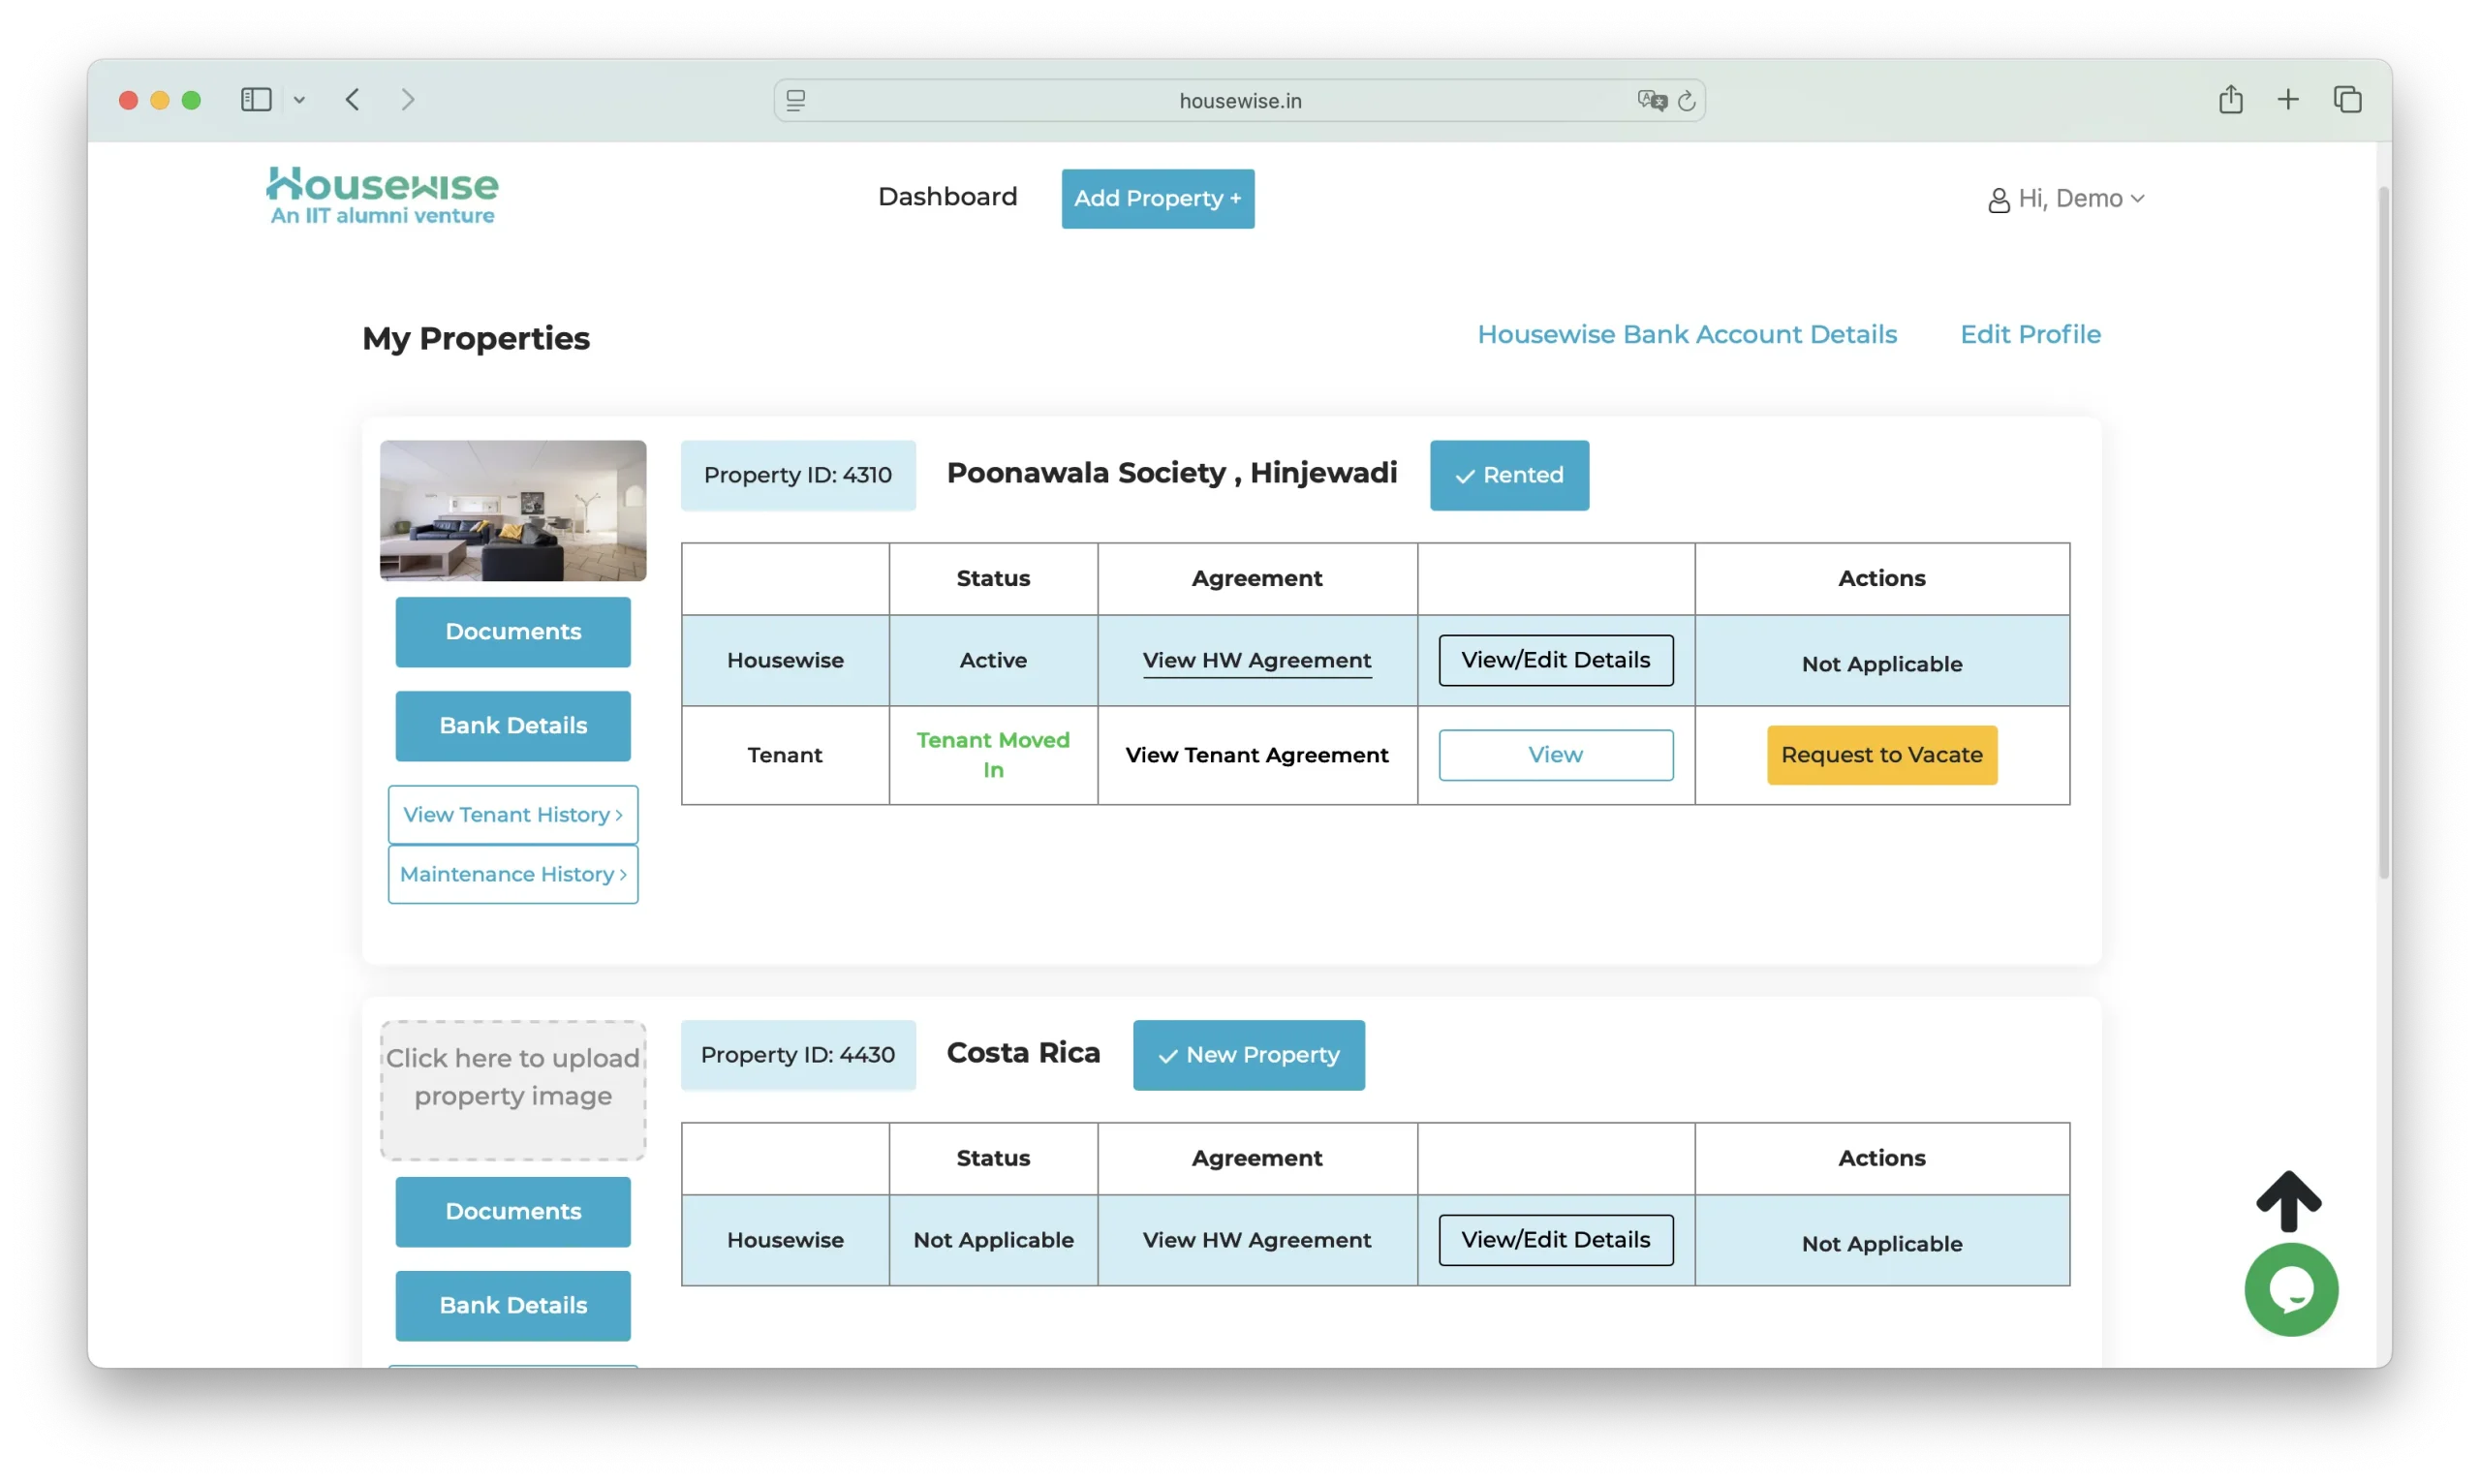Image resolution: width=2480 pixels, height=1484 pixels.
Task: Click the upload property image placeholder
Action: click(513, 1090)
